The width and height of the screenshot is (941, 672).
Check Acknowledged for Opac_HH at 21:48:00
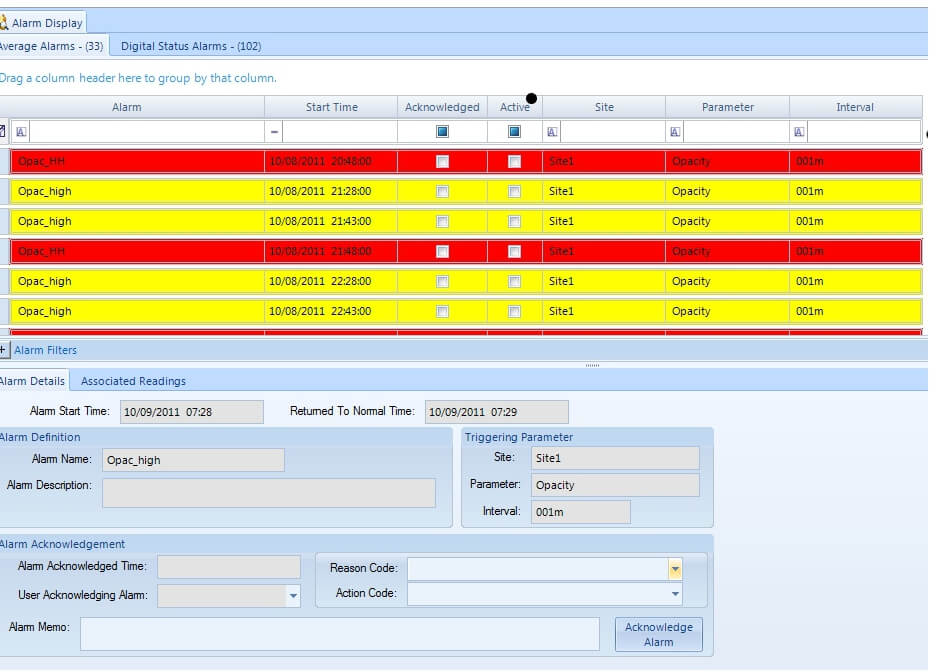[442, 251]
